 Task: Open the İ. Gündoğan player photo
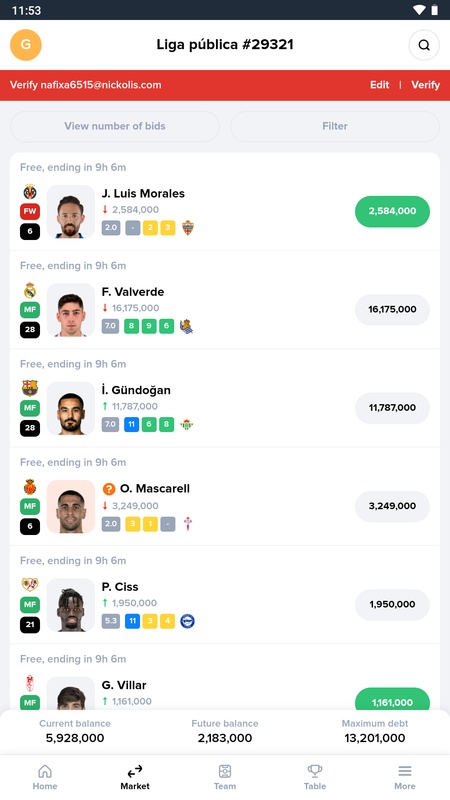71,408
